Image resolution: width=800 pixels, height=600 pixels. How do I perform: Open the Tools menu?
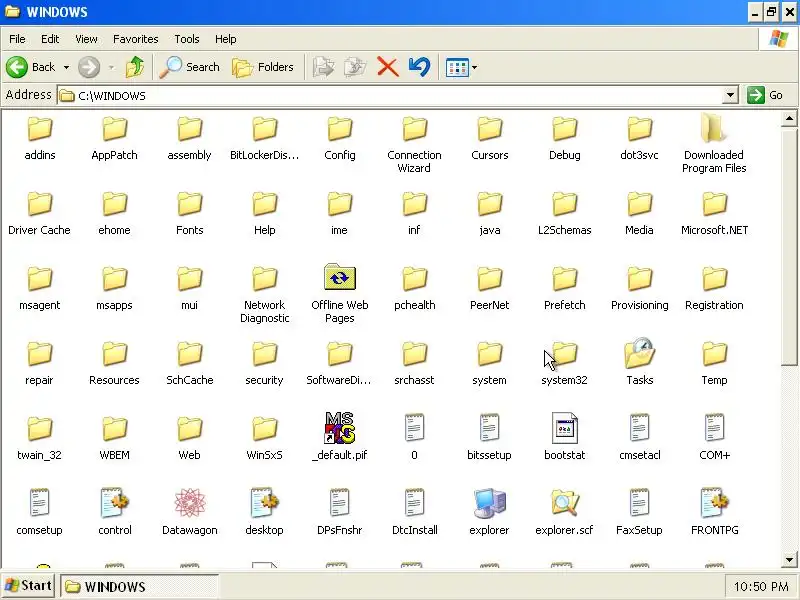pos(187,39)
